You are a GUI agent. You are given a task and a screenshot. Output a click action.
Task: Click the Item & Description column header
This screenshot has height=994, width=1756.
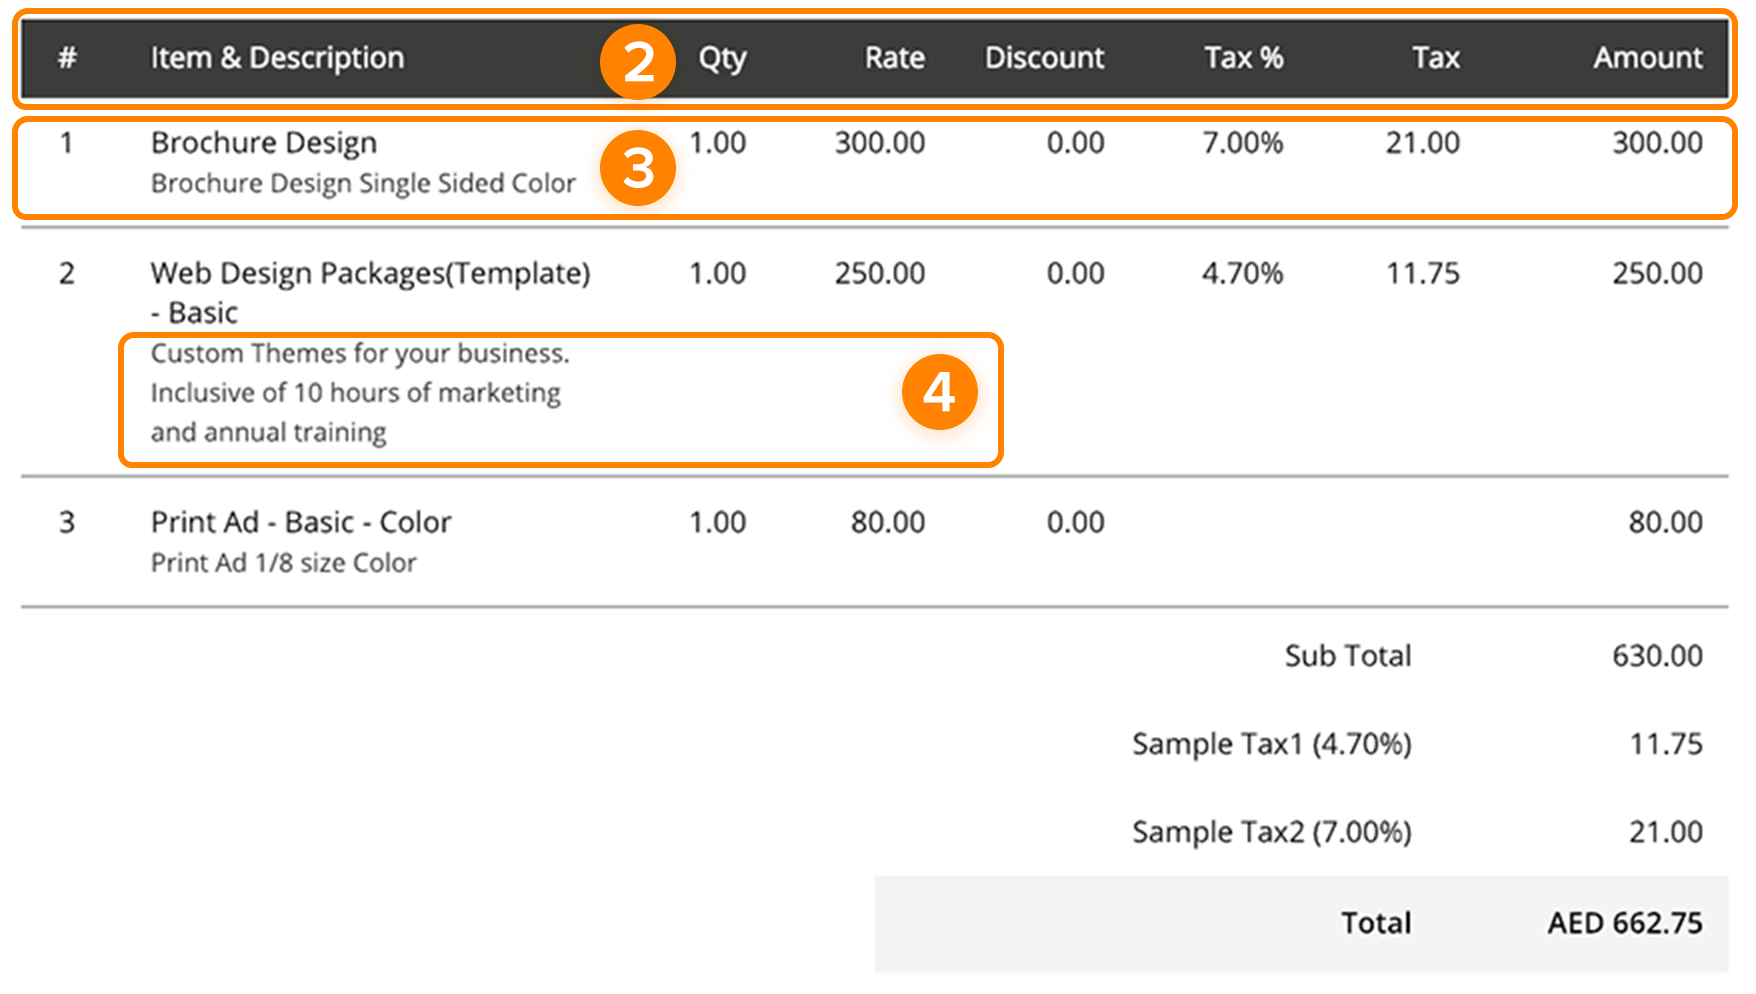pyautogui.click(x=277, y=58)
